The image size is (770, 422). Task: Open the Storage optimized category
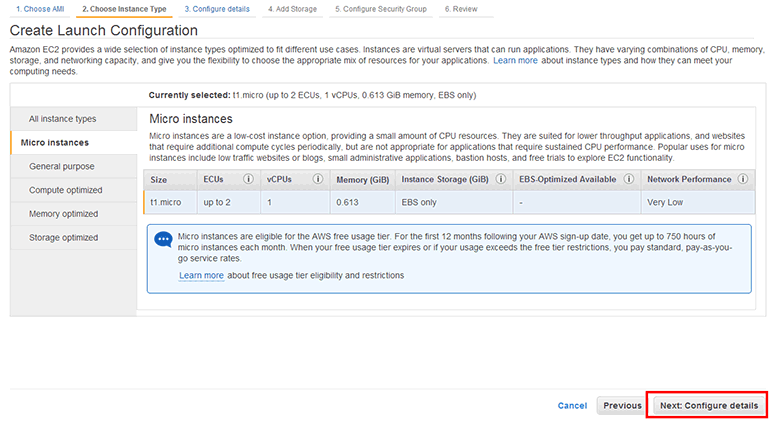[64, 238]
